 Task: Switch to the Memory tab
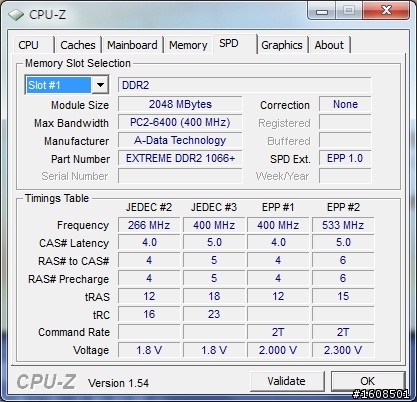[x=188, y=45]
